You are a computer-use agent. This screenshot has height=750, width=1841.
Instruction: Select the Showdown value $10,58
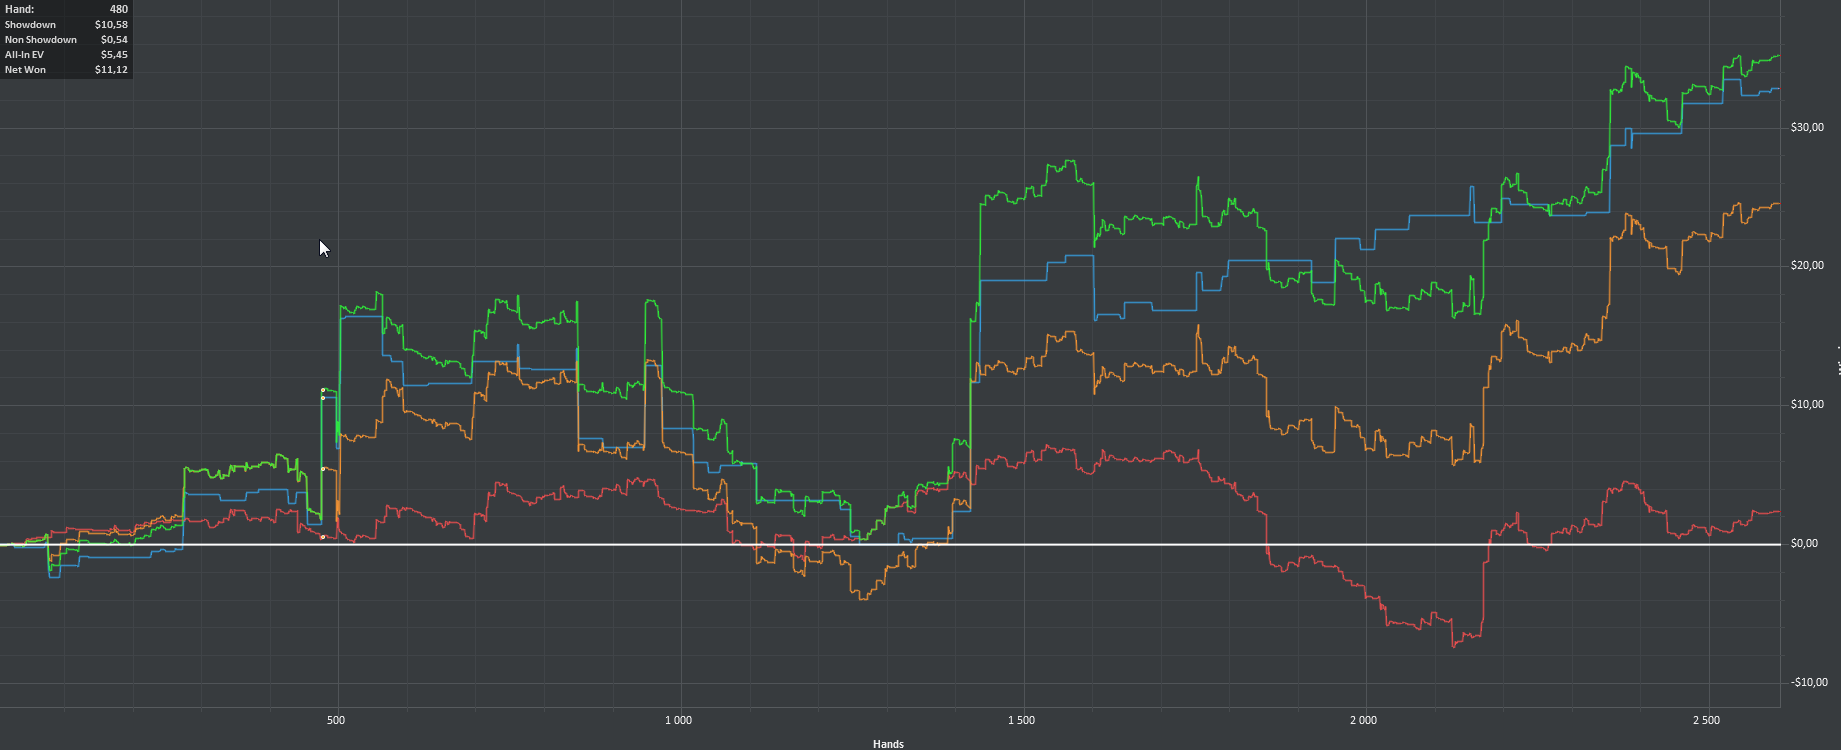(111, 24)
